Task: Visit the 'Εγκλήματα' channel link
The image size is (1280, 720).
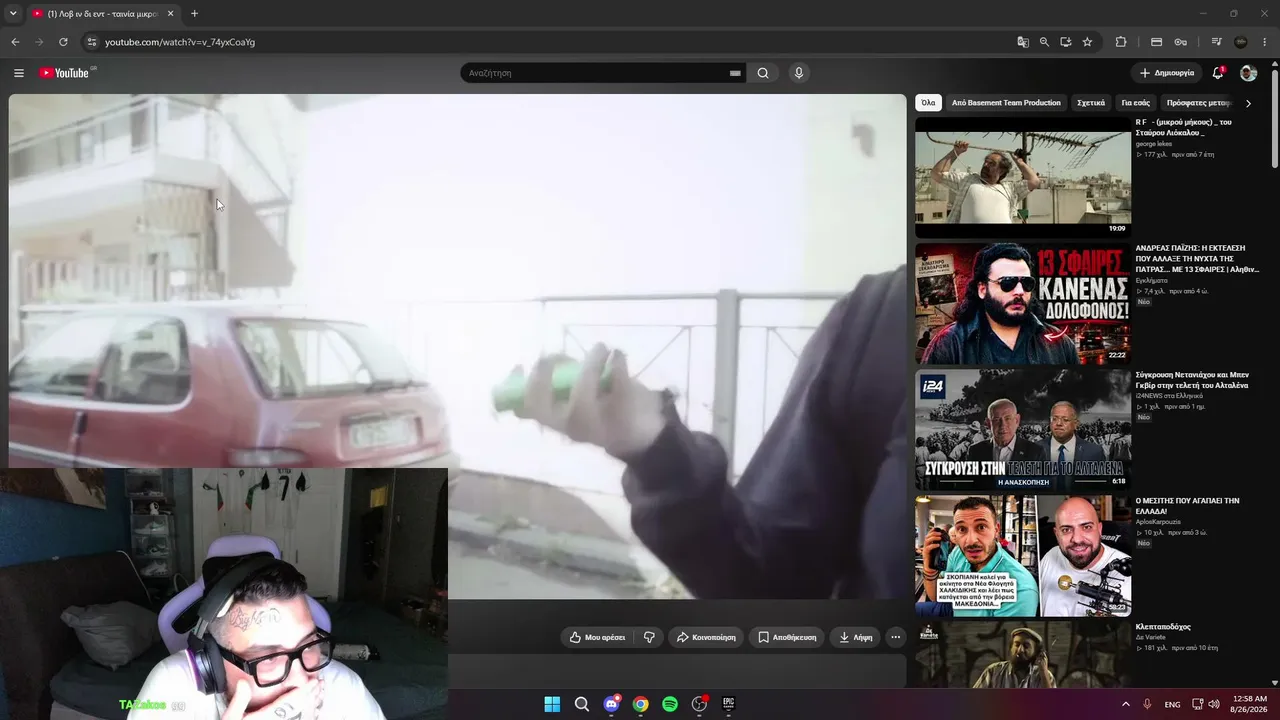Action: pyautogui.click(x=1151, y=280)
